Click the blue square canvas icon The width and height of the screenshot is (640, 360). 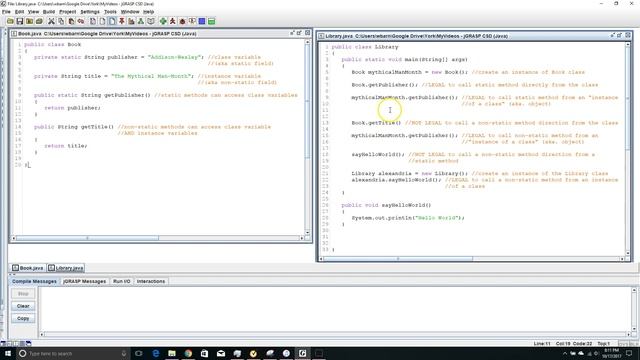click(202, 21)
